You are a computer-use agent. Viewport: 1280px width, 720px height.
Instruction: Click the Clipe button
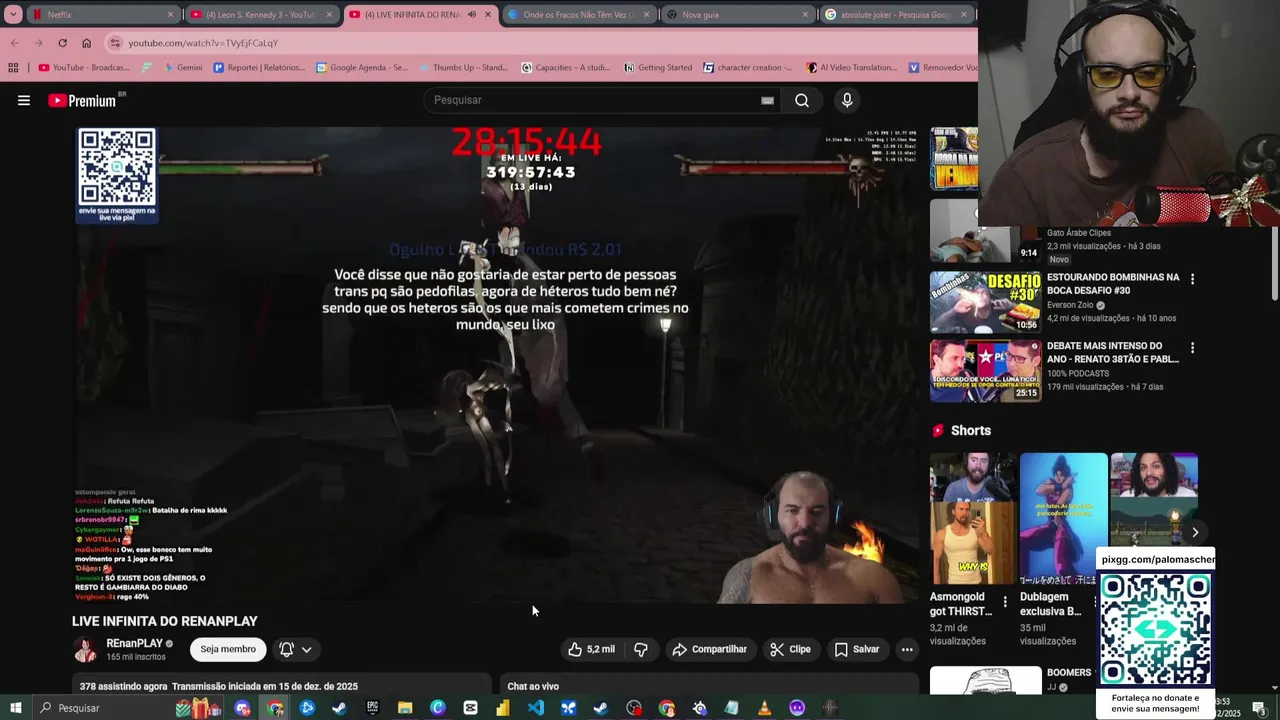point(790,649)
